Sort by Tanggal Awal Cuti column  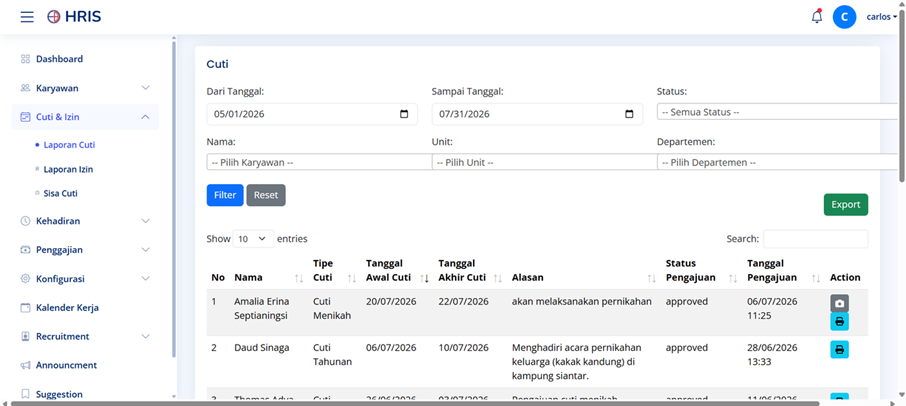pyautogui.click(x=424, y=278)
